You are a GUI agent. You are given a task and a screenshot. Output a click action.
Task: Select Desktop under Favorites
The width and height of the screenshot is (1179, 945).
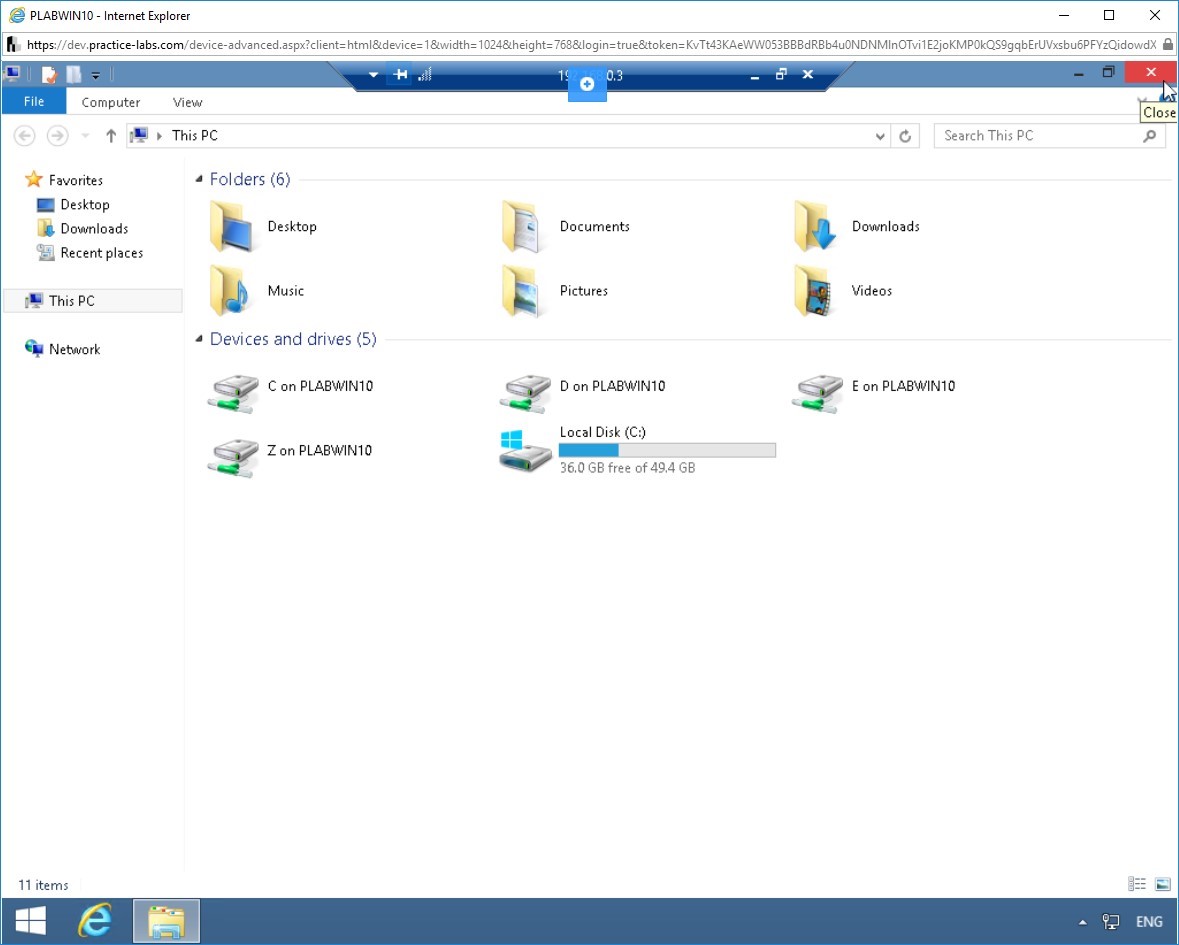pyautogui.click(x=84, y=204)
